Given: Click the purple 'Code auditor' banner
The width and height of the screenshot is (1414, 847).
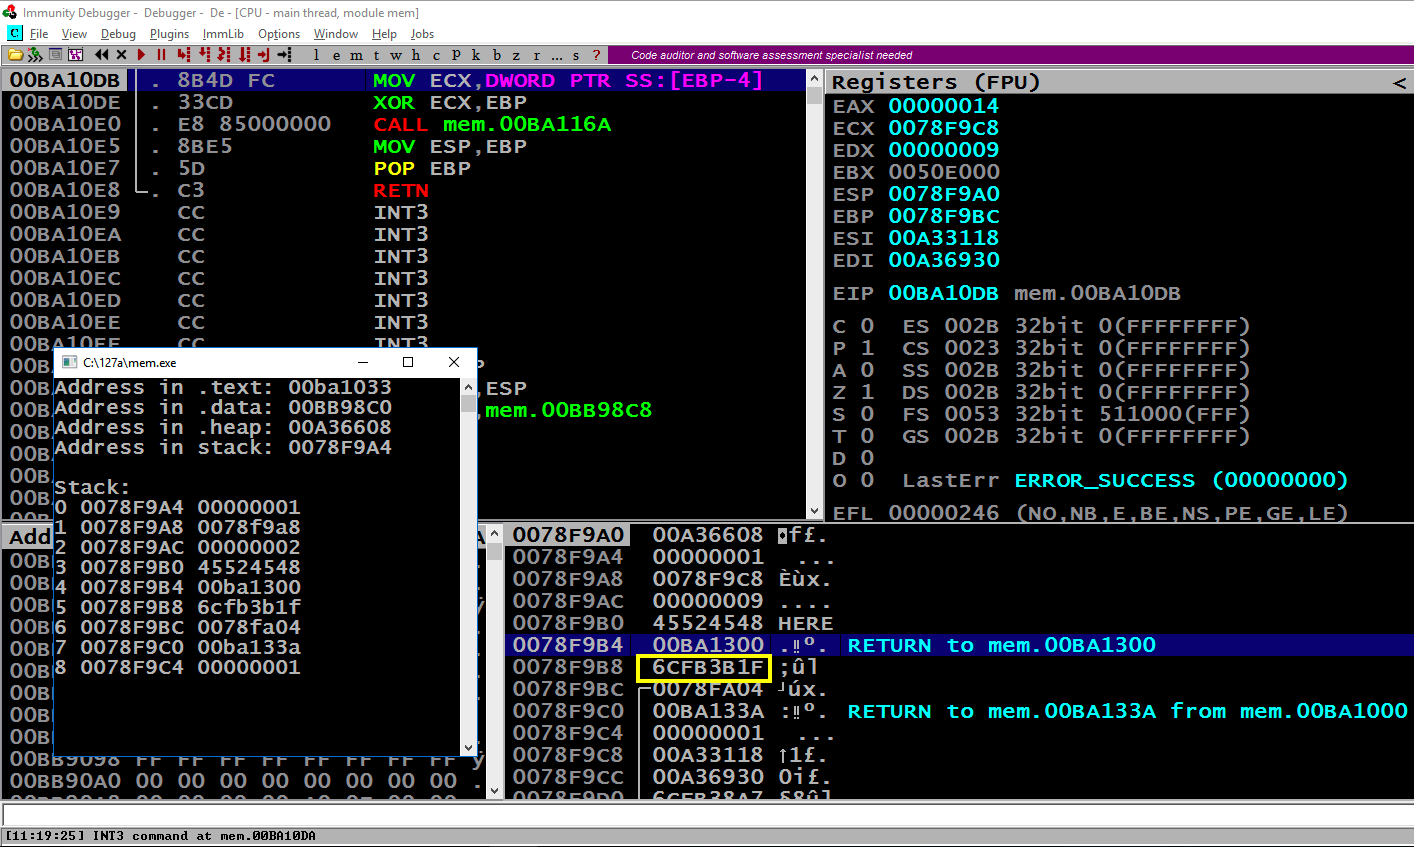Looking at the screenshot, I should pyautogui.click(x=1010, y=55).
